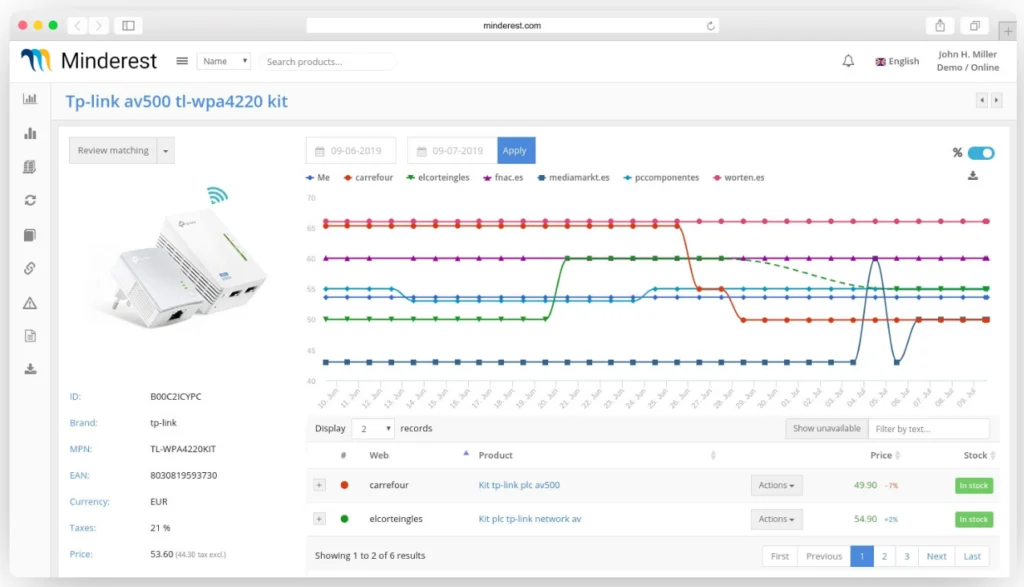The image size is (1024, 587).
Task: Toggle pccomponentes series in chart legend
Action: (x=661, y=178)
